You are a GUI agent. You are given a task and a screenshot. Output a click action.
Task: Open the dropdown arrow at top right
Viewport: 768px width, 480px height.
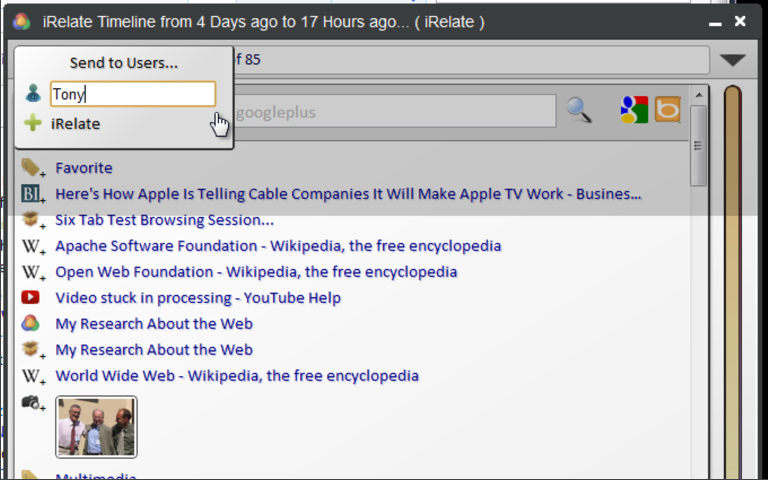(733, 60)
